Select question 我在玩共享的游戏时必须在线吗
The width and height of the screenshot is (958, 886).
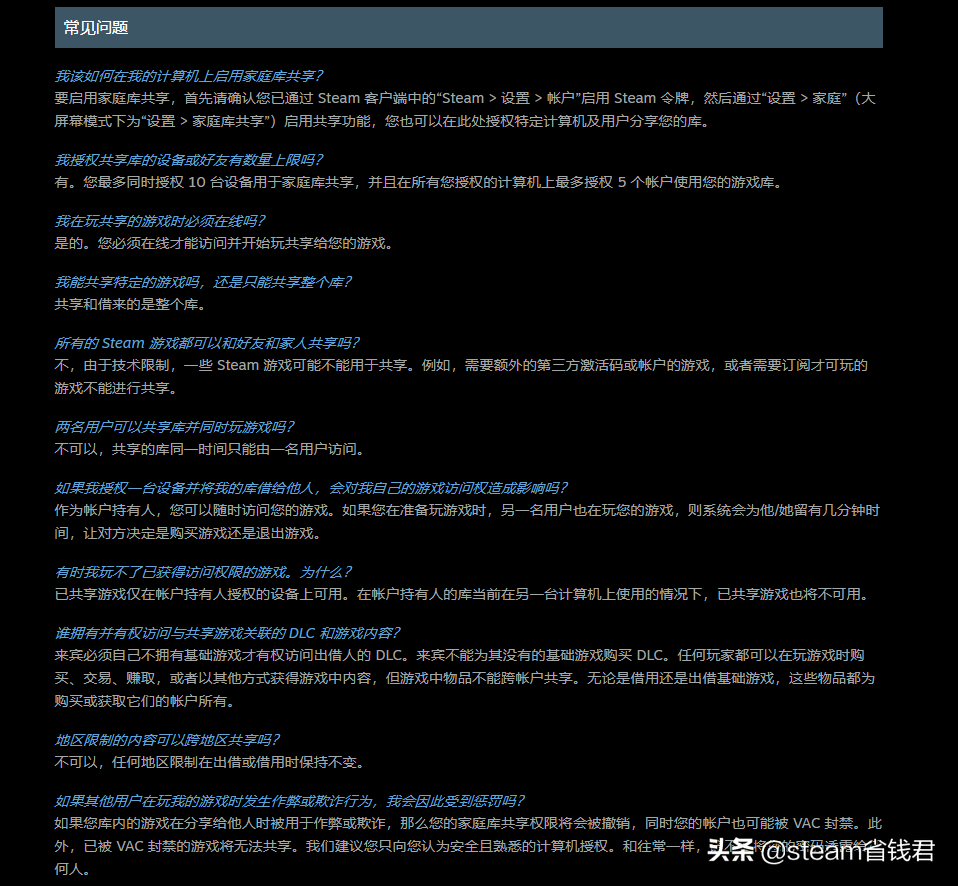[160, 221]
